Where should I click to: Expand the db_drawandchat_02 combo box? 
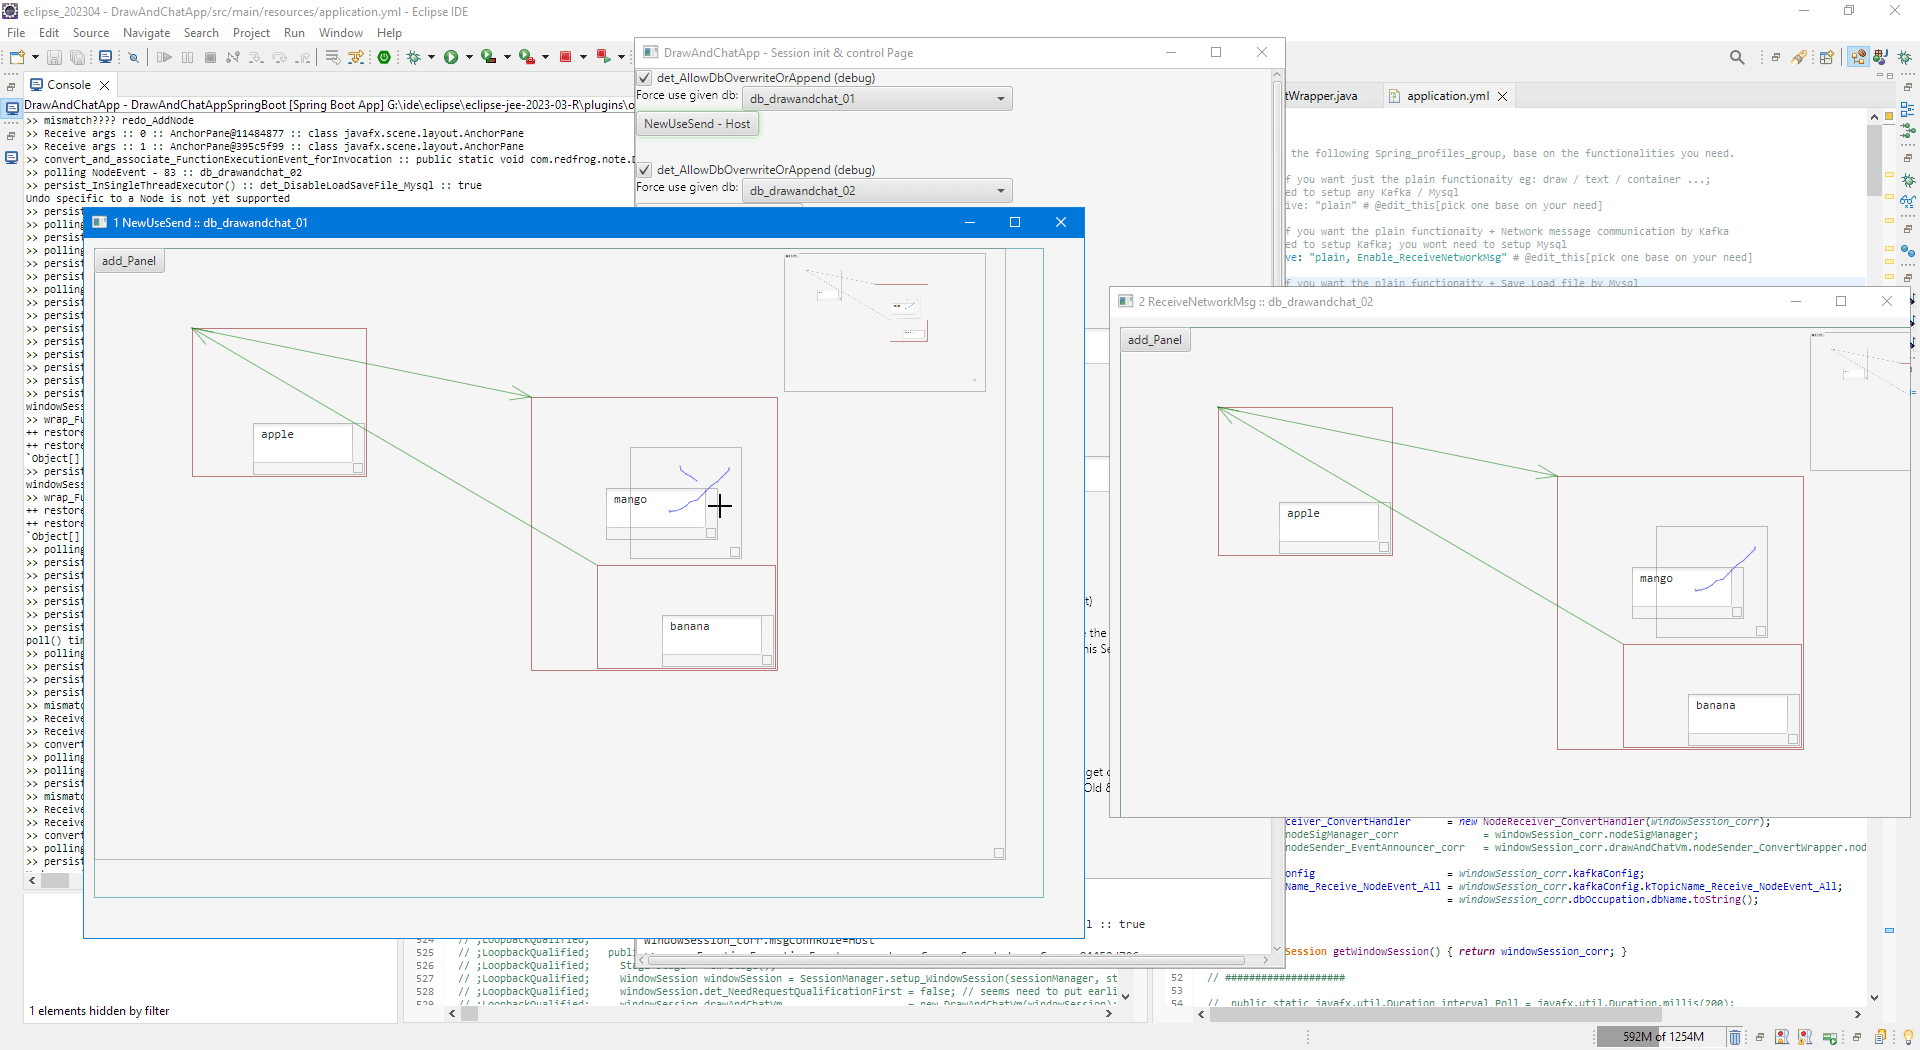[877, 191]
